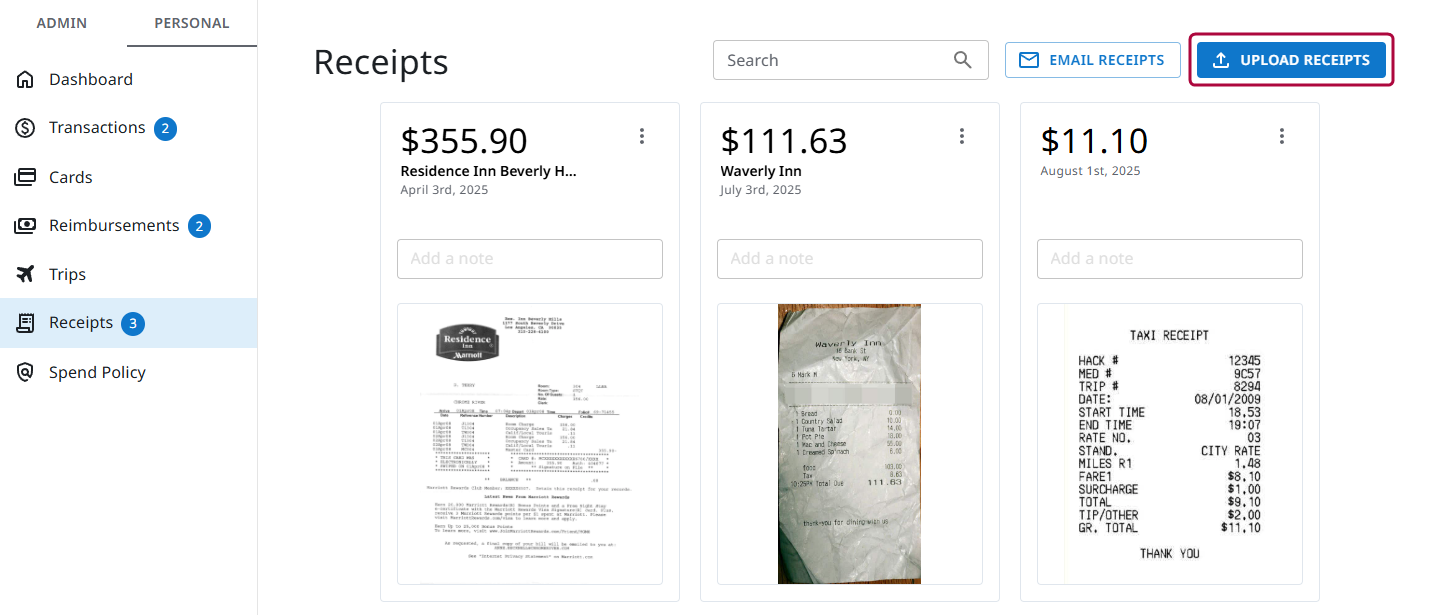Image resolution: width=1441 pixels, height=615 pixels.
Task: Click the Add a note field on Waverly Inn receipt
Action: 850,259
